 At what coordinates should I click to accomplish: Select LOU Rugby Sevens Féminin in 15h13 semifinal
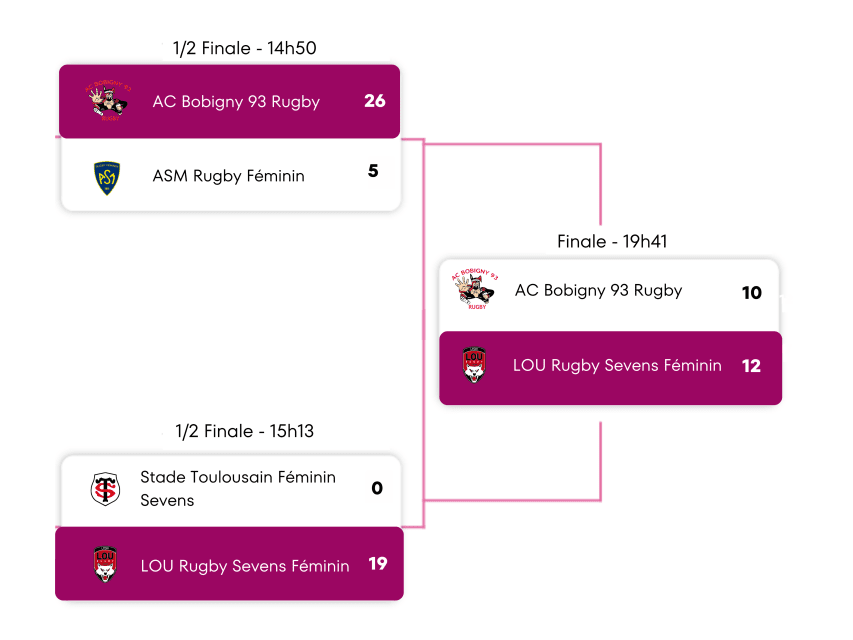(245, 566)
